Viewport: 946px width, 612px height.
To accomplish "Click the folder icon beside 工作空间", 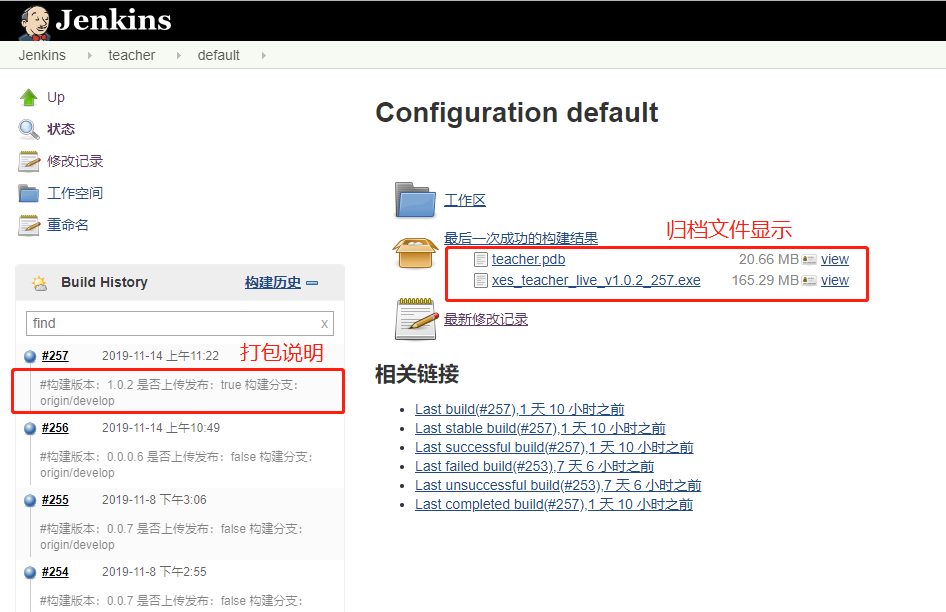I will click(28, 193).
